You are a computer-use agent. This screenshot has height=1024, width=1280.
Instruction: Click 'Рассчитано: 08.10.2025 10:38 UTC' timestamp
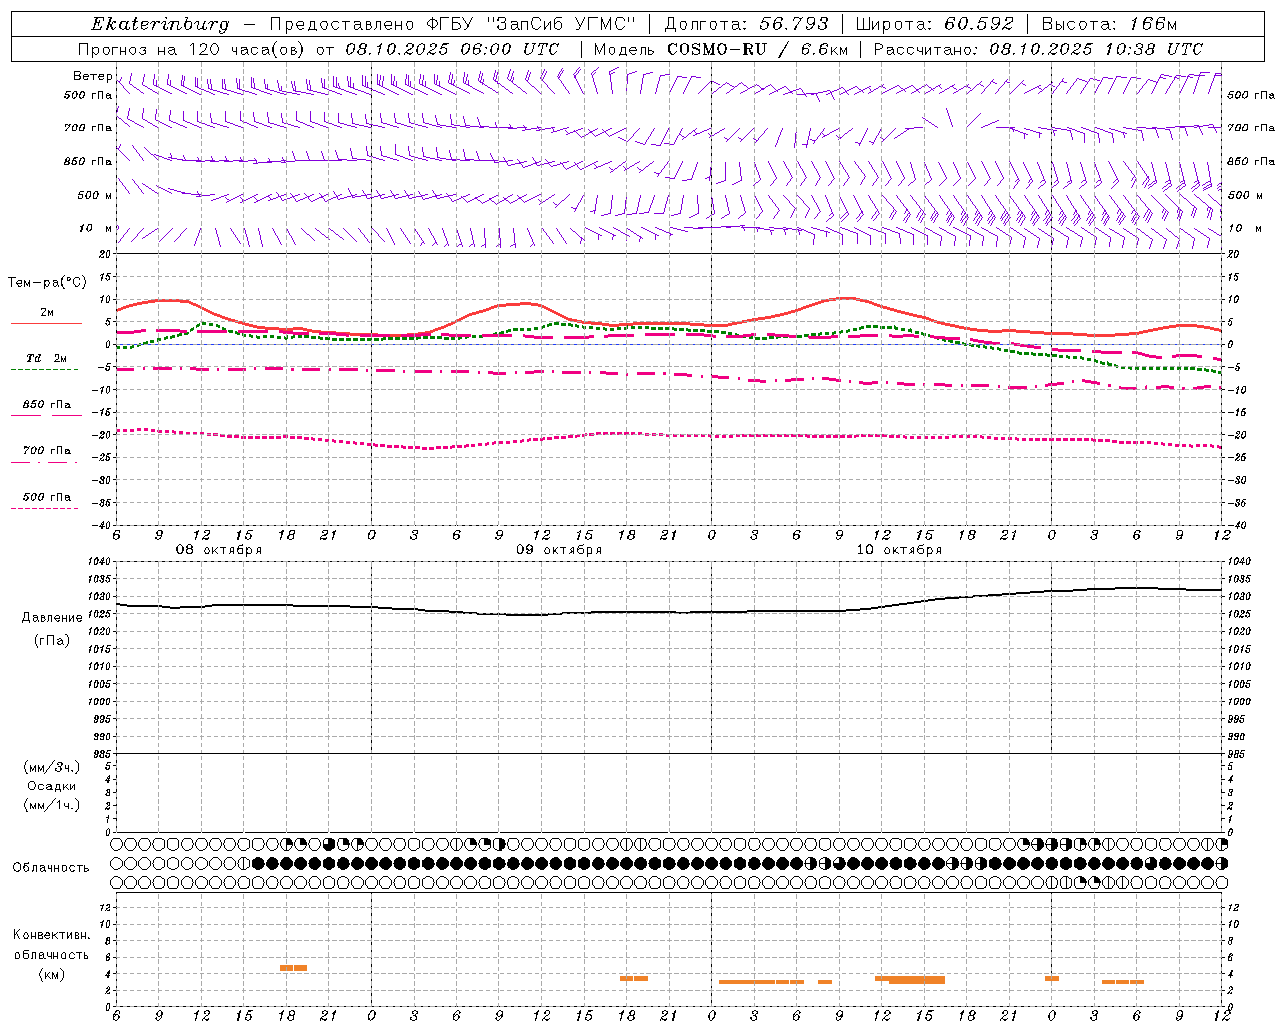(1038, 49)
